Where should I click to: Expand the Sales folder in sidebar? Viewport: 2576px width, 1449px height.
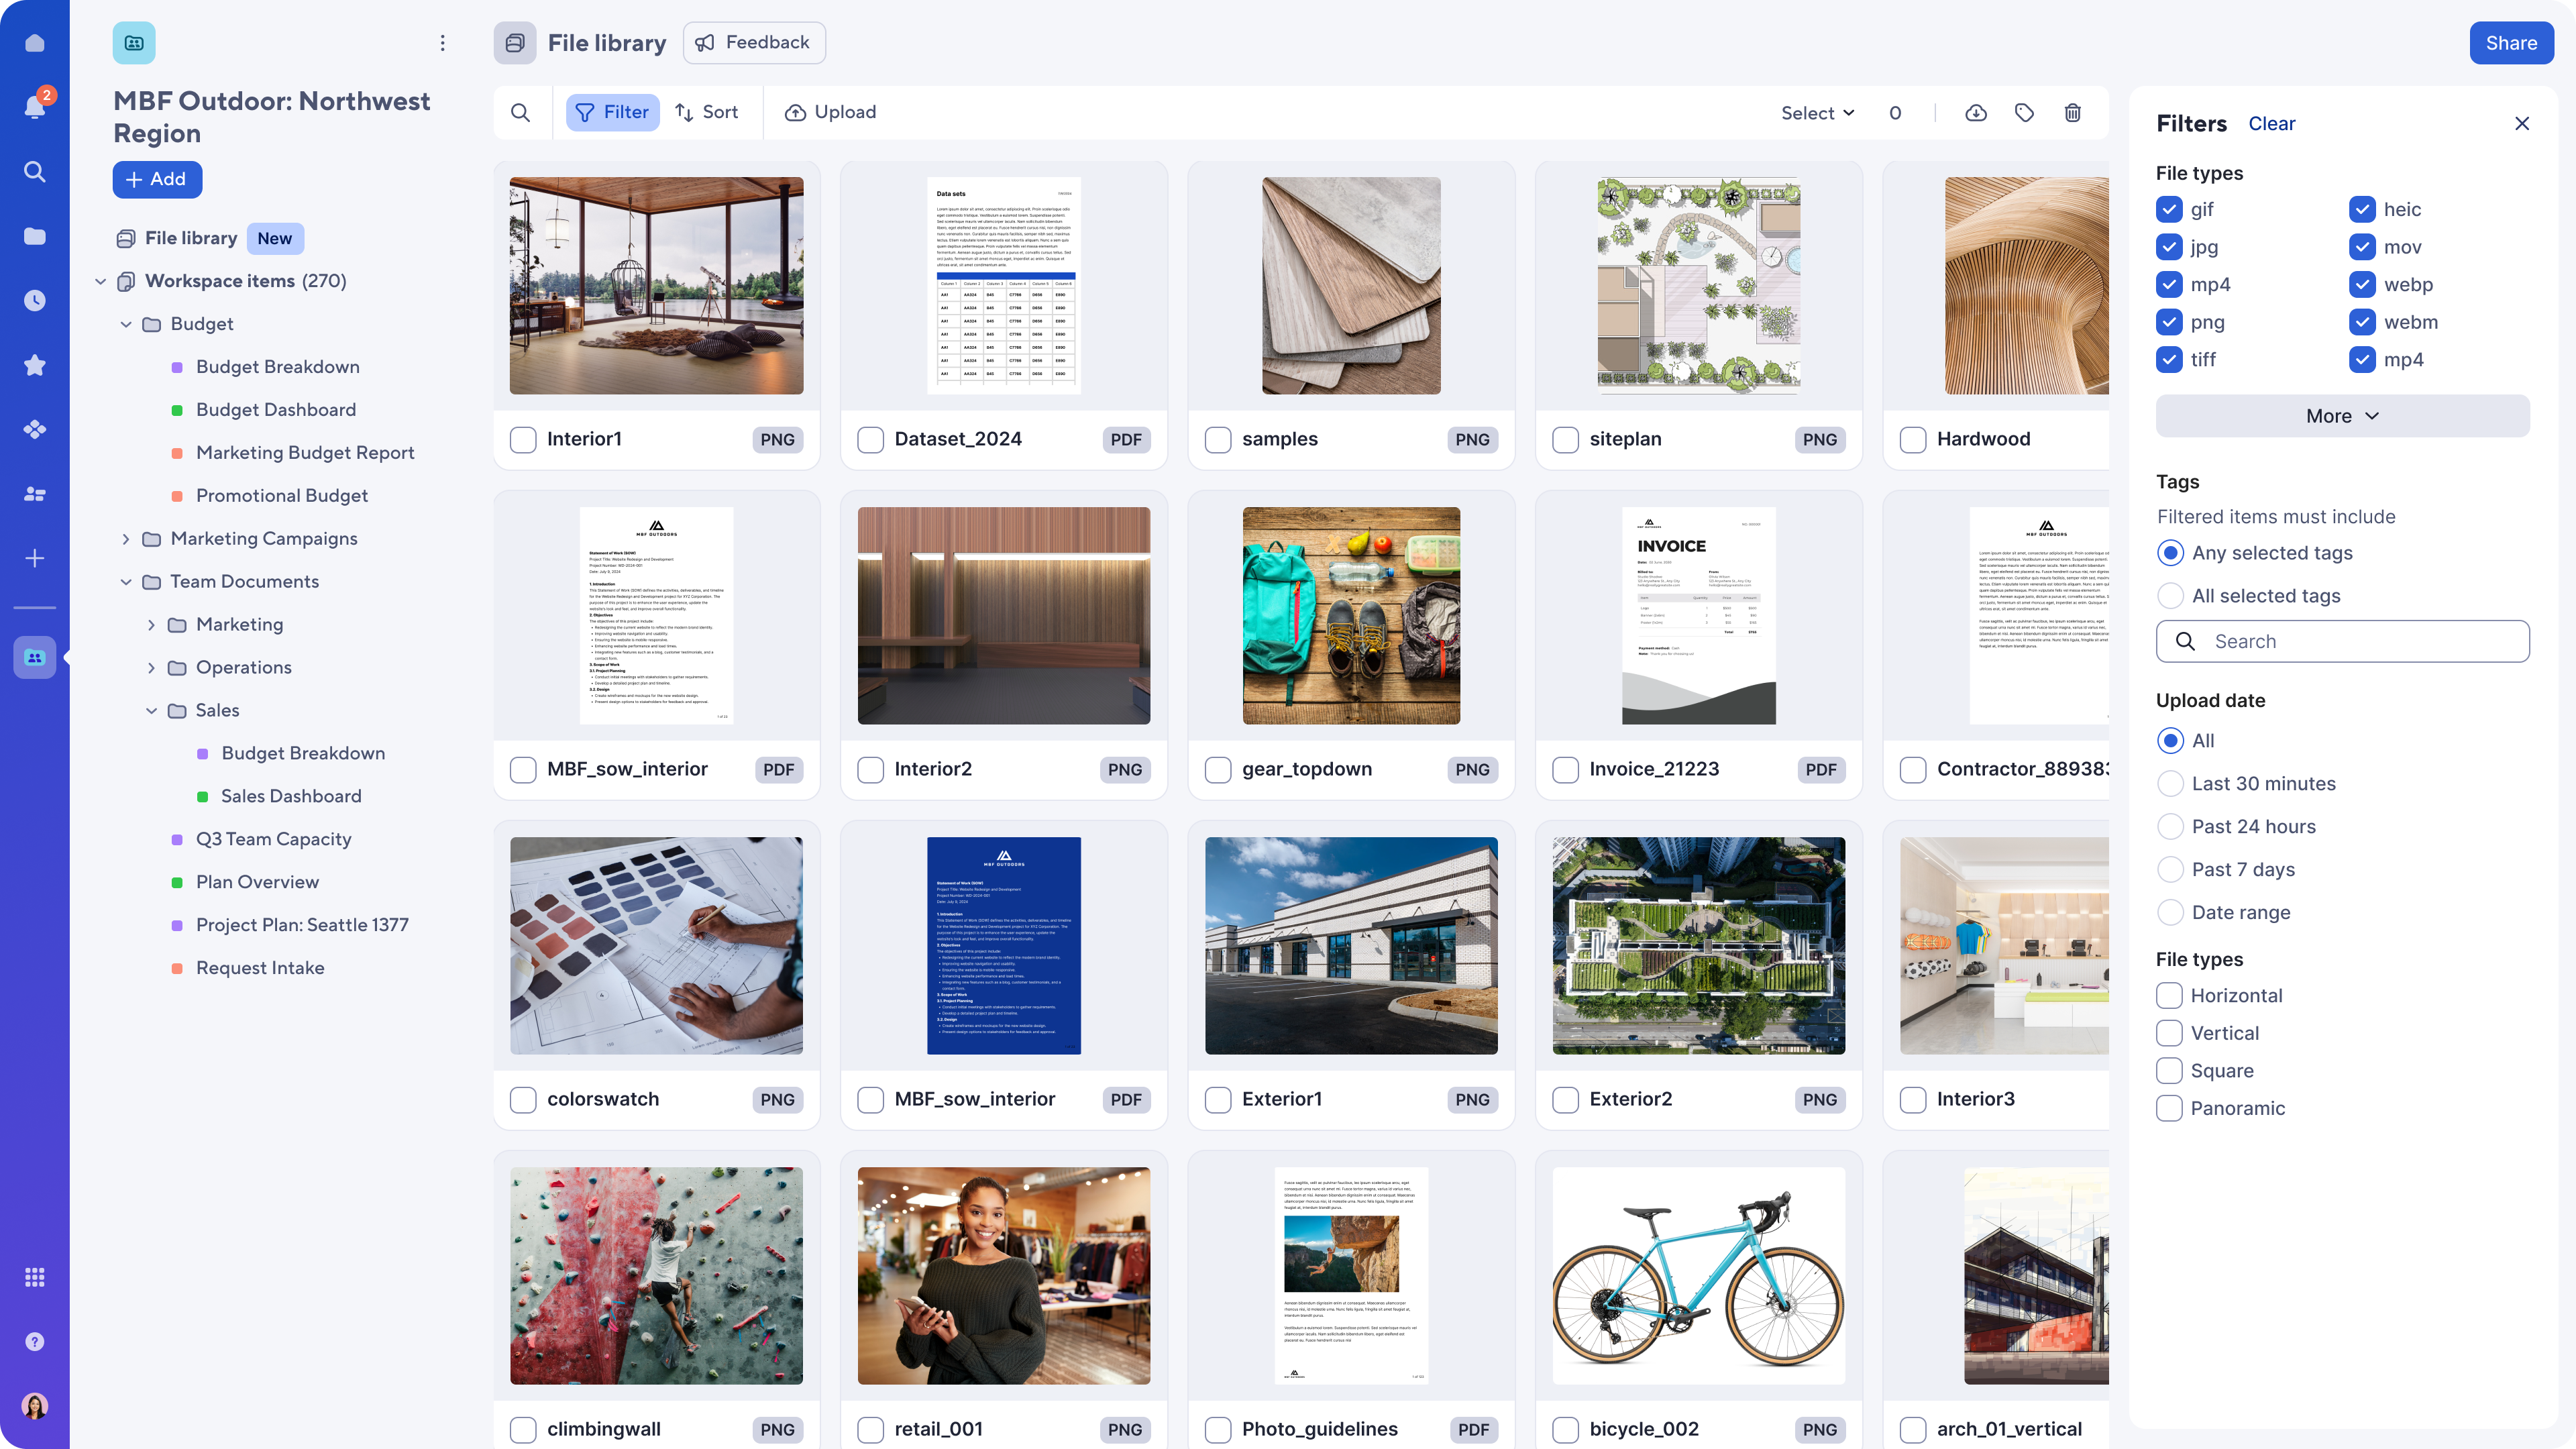(150, 710)
